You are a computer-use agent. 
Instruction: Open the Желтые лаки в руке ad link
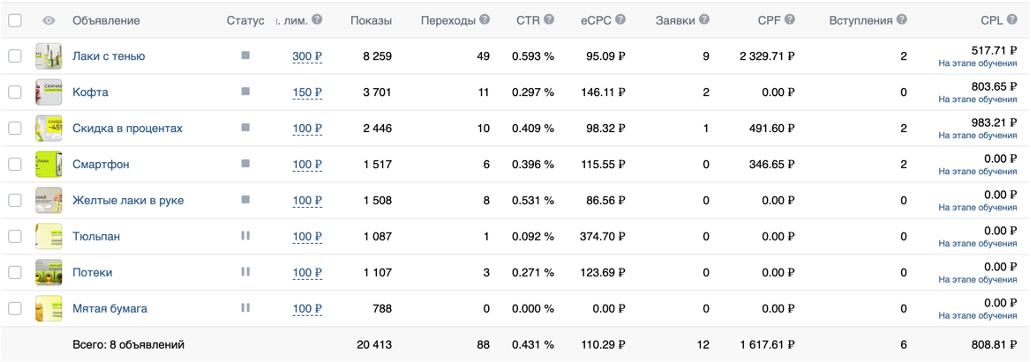point(128,200)
